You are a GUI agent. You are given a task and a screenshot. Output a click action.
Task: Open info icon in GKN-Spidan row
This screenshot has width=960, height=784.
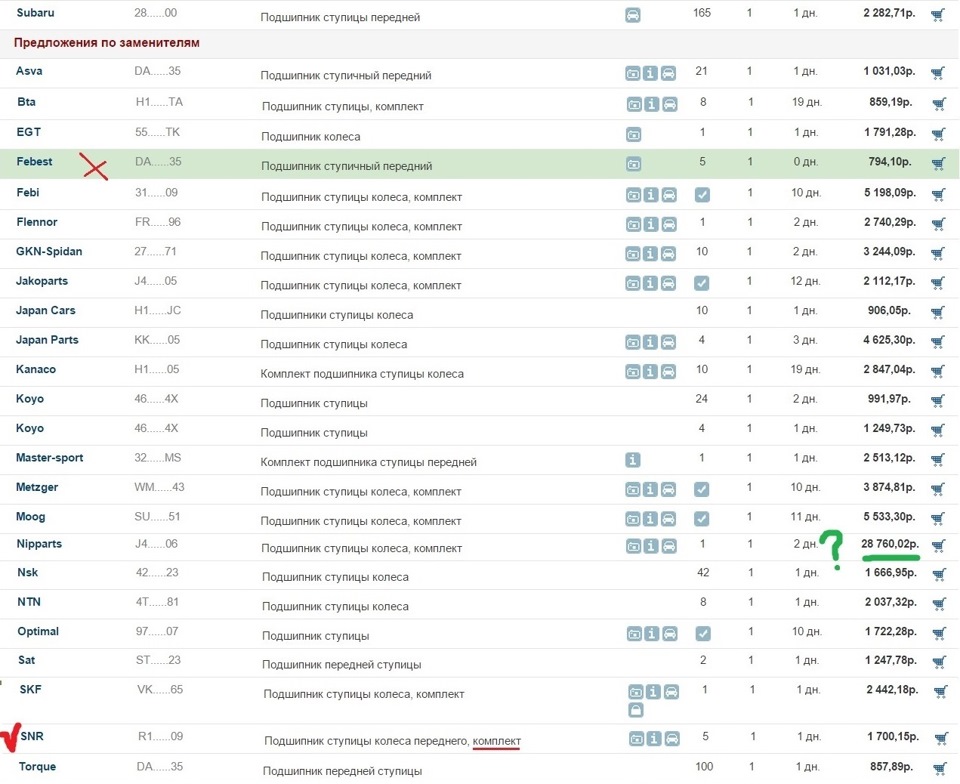coord(650,253)
